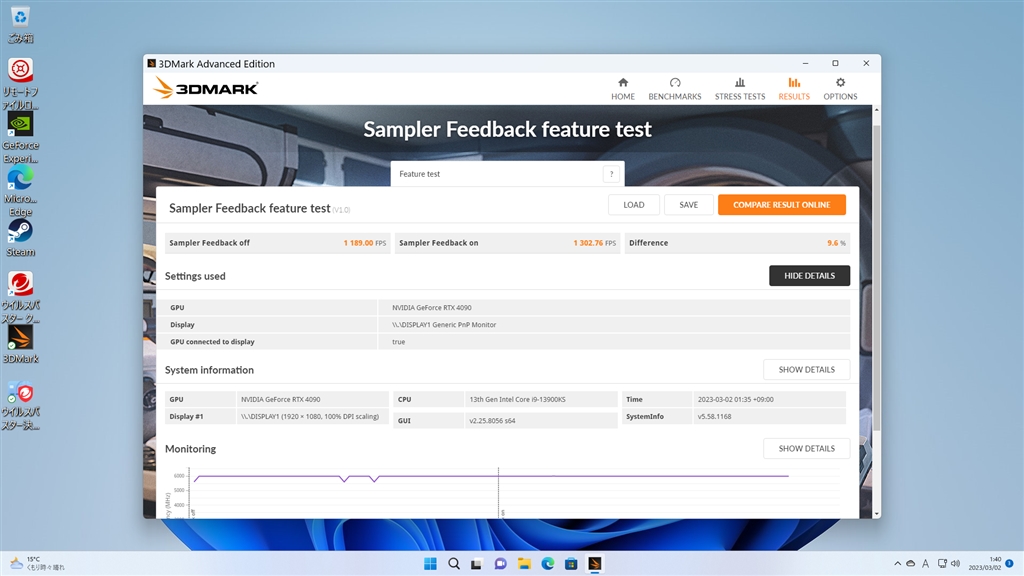Open Microsoft Store from taskbar
1024x576 pixels.
tap(571, 564)
